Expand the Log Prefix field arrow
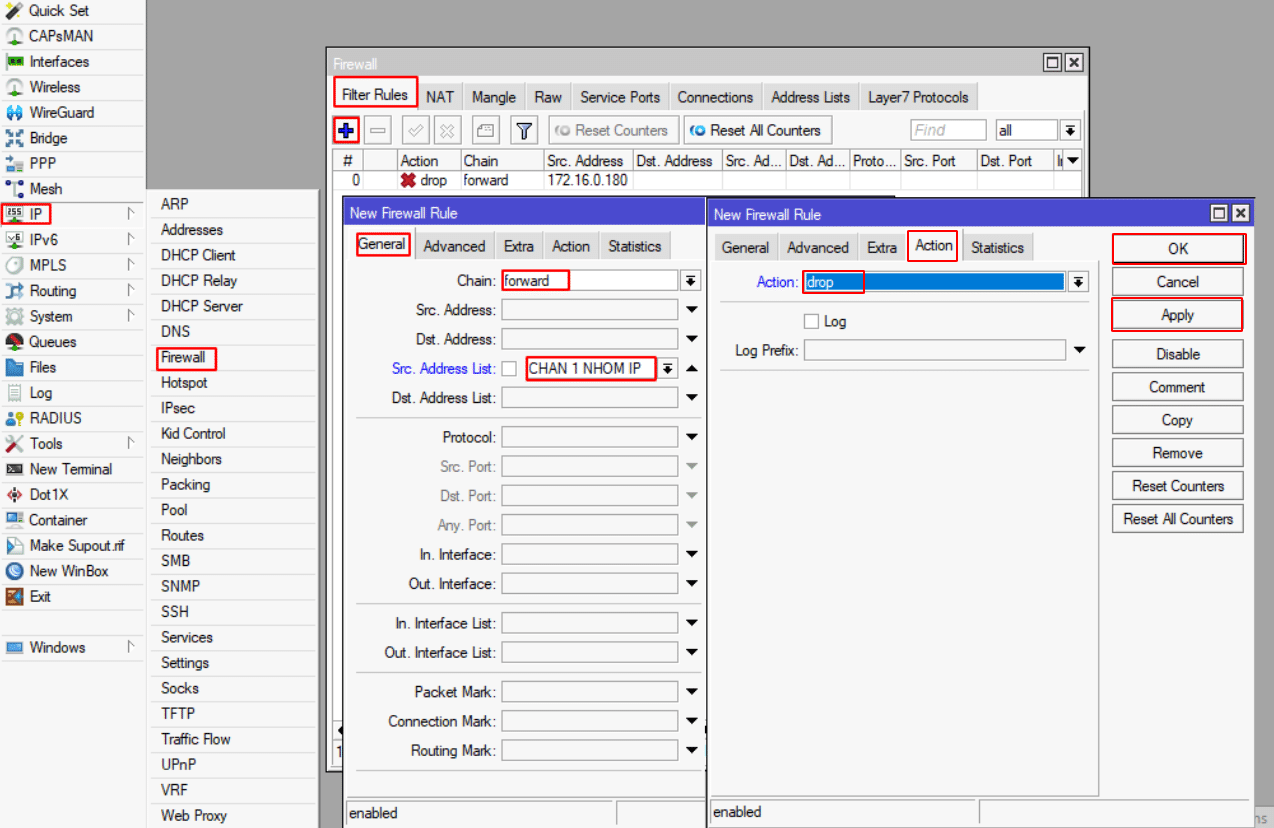This screenshot has height=828, width=1274. (x=1079, y=351)
